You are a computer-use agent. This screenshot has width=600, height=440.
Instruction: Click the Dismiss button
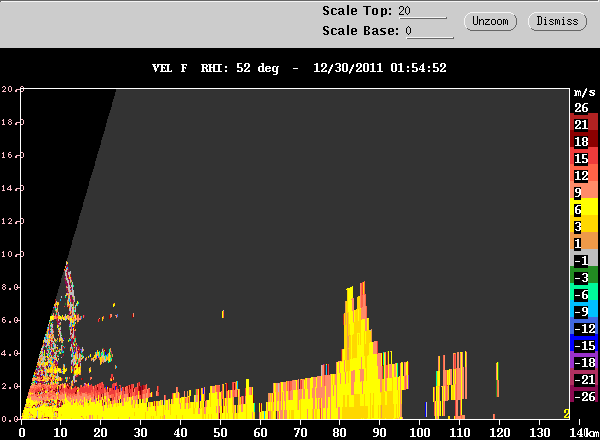click(x=557, y=21)
